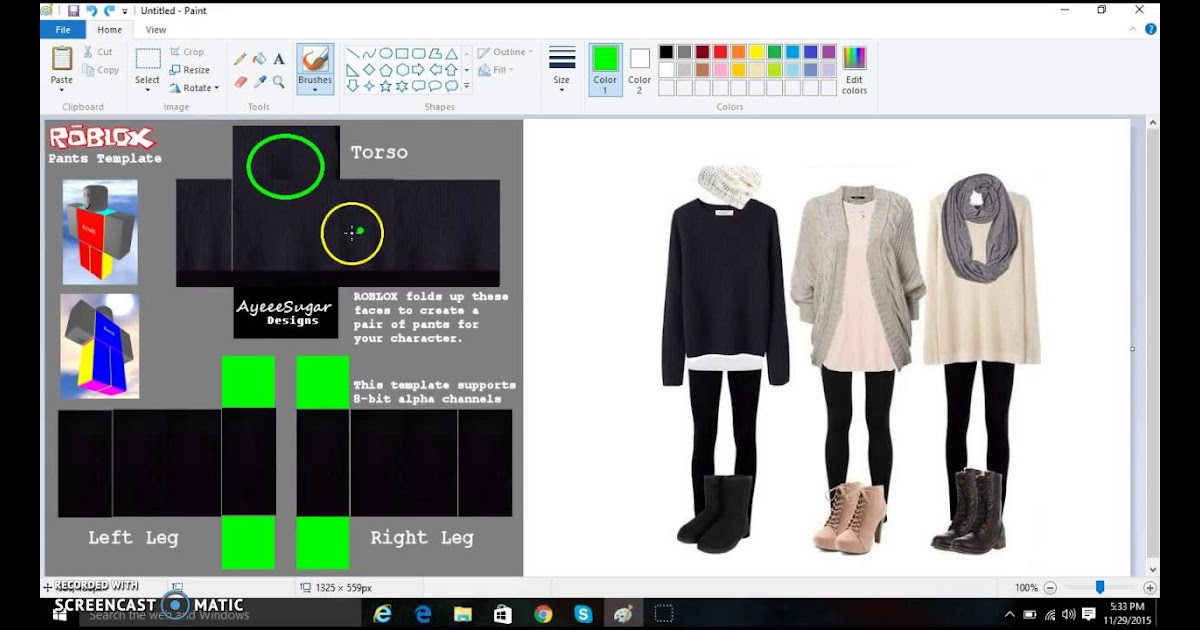
Task: Switch to the View tab
Action: point(156,30)
